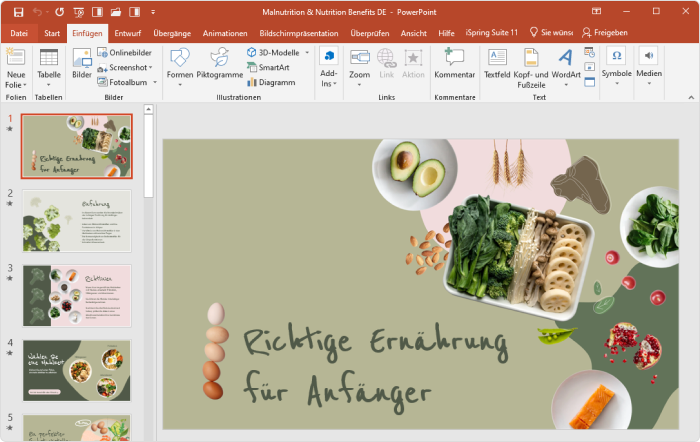Select the salmon plate image on slide
The width and height of the screenshot is (700, 442).
coord(591,401)
